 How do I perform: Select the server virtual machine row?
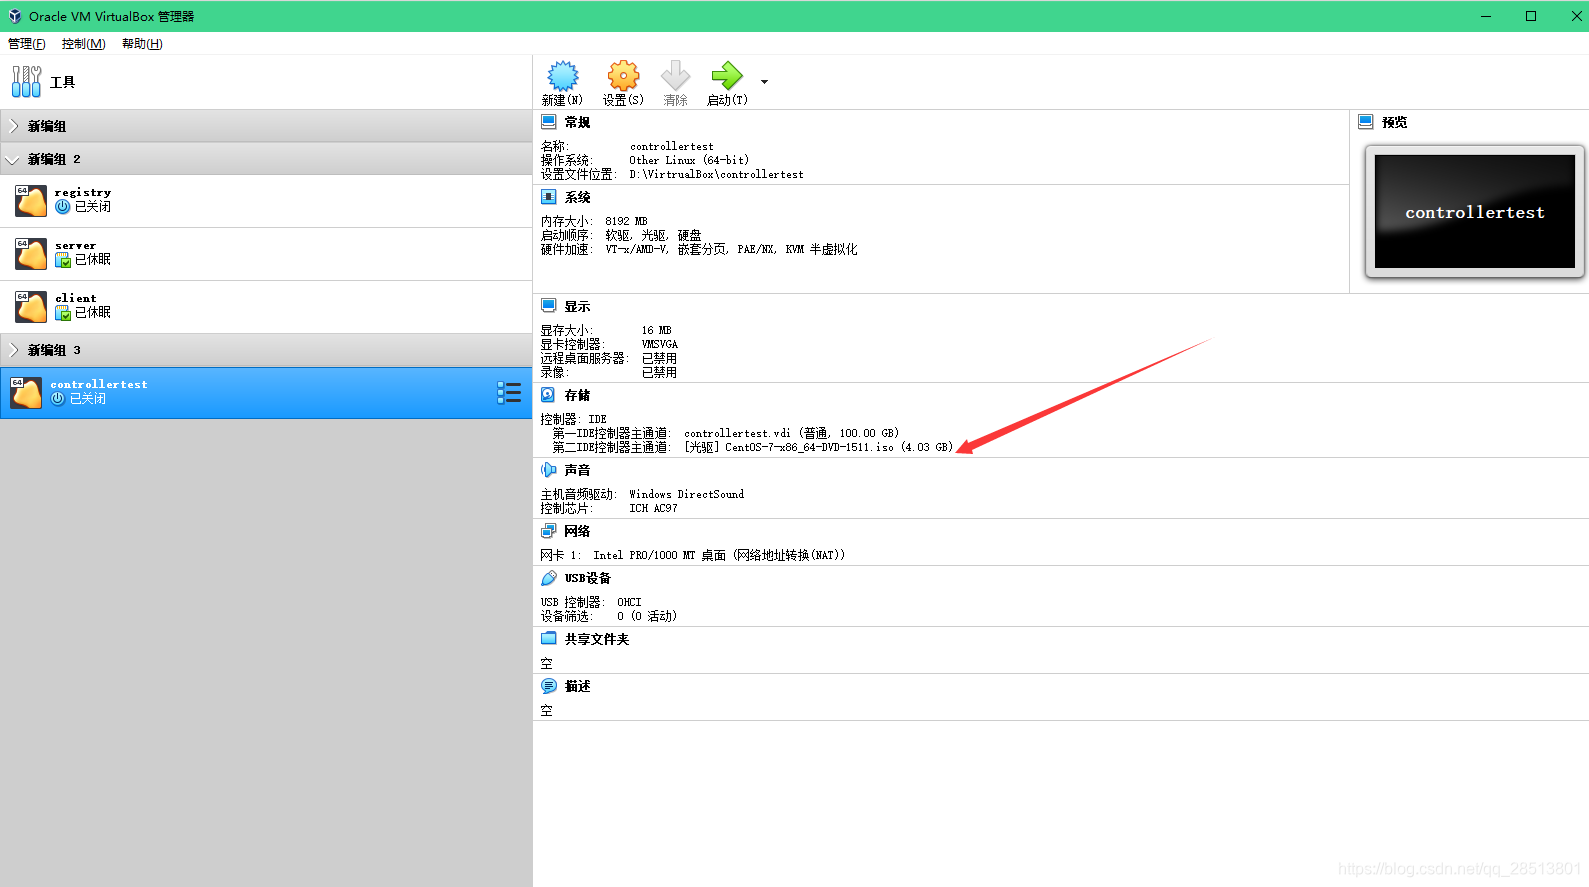266,254
